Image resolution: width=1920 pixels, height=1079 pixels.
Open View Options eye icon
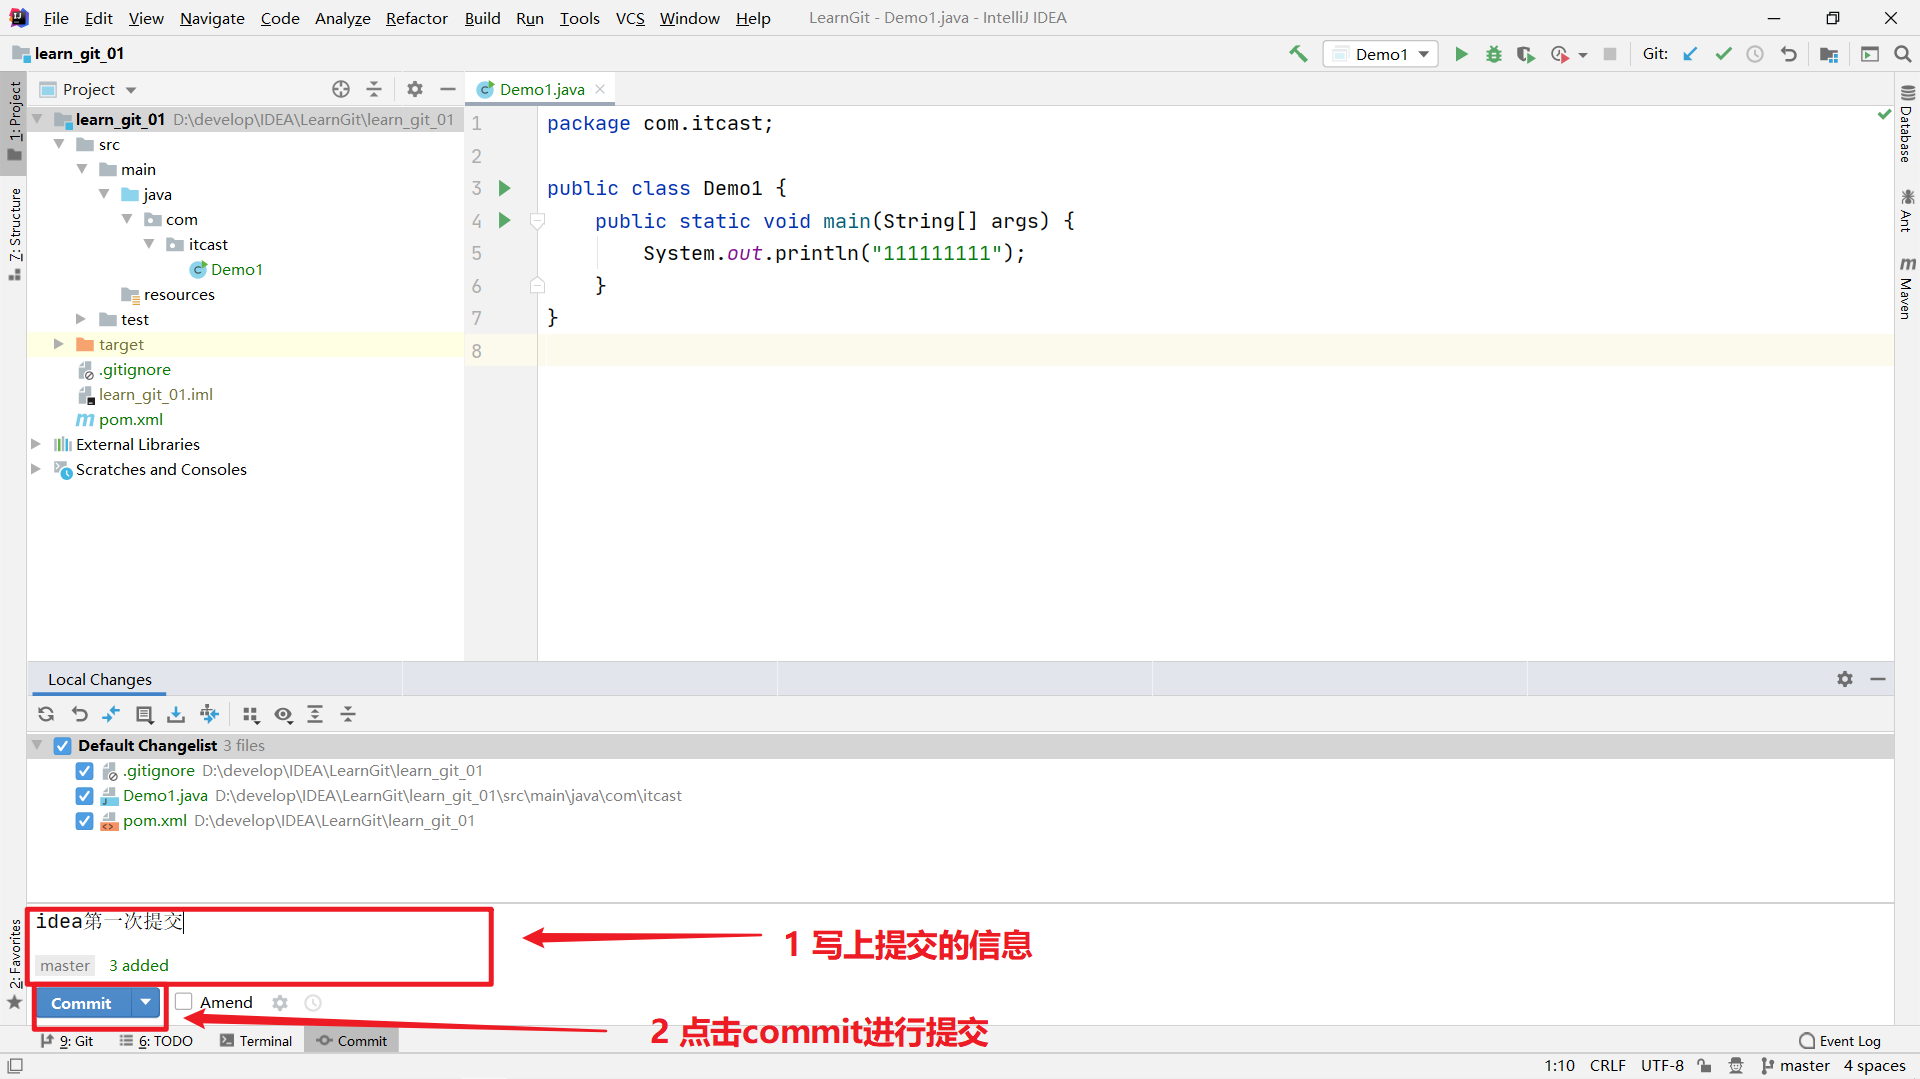coord(284,714)
